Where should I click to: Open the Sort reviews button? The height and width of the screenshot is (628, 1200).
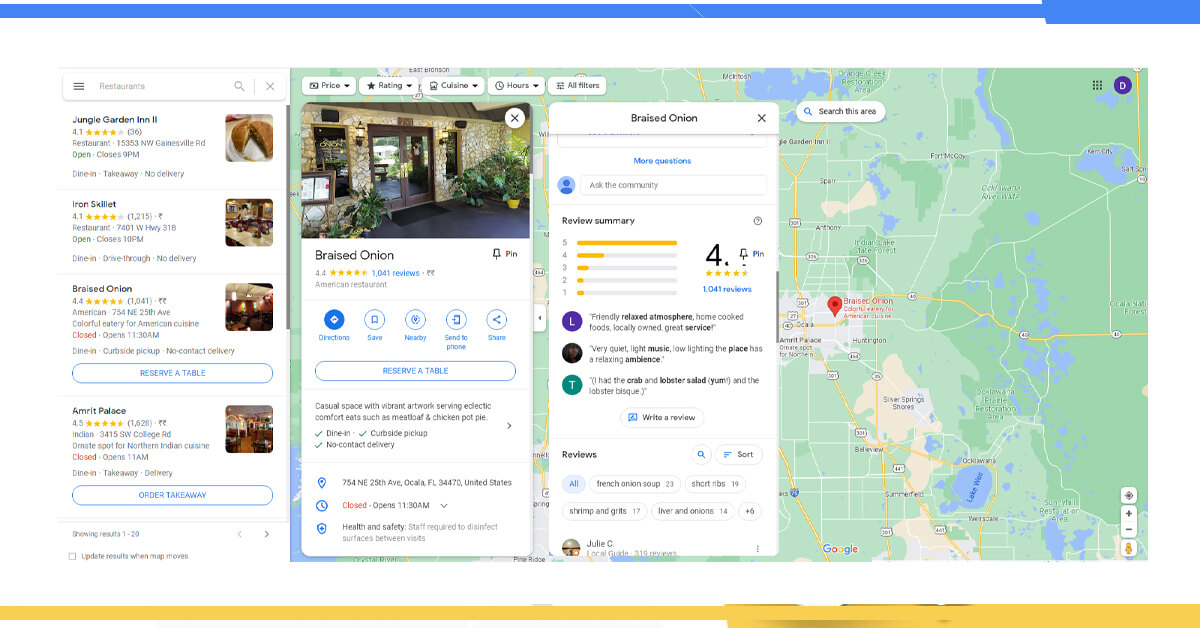coord(739,454)
